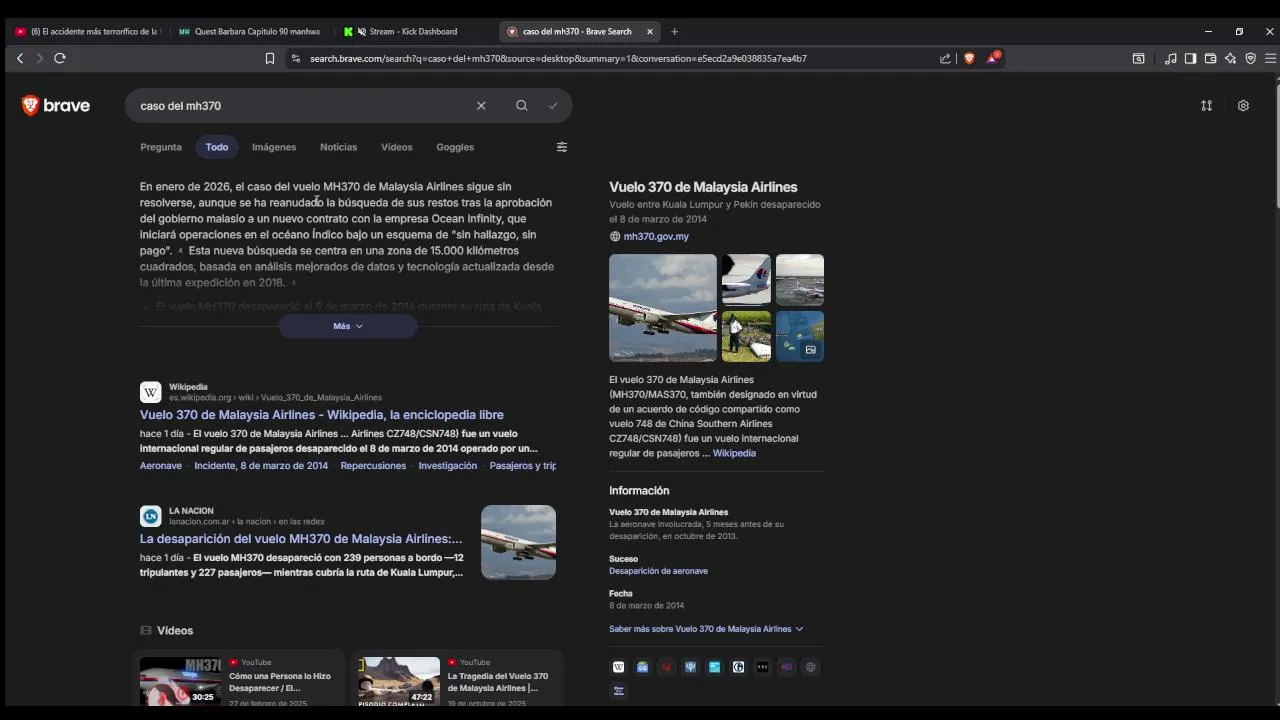Open the Investigación sublink
Screen dimensions: 1280x720
click(x=447, y=466)
